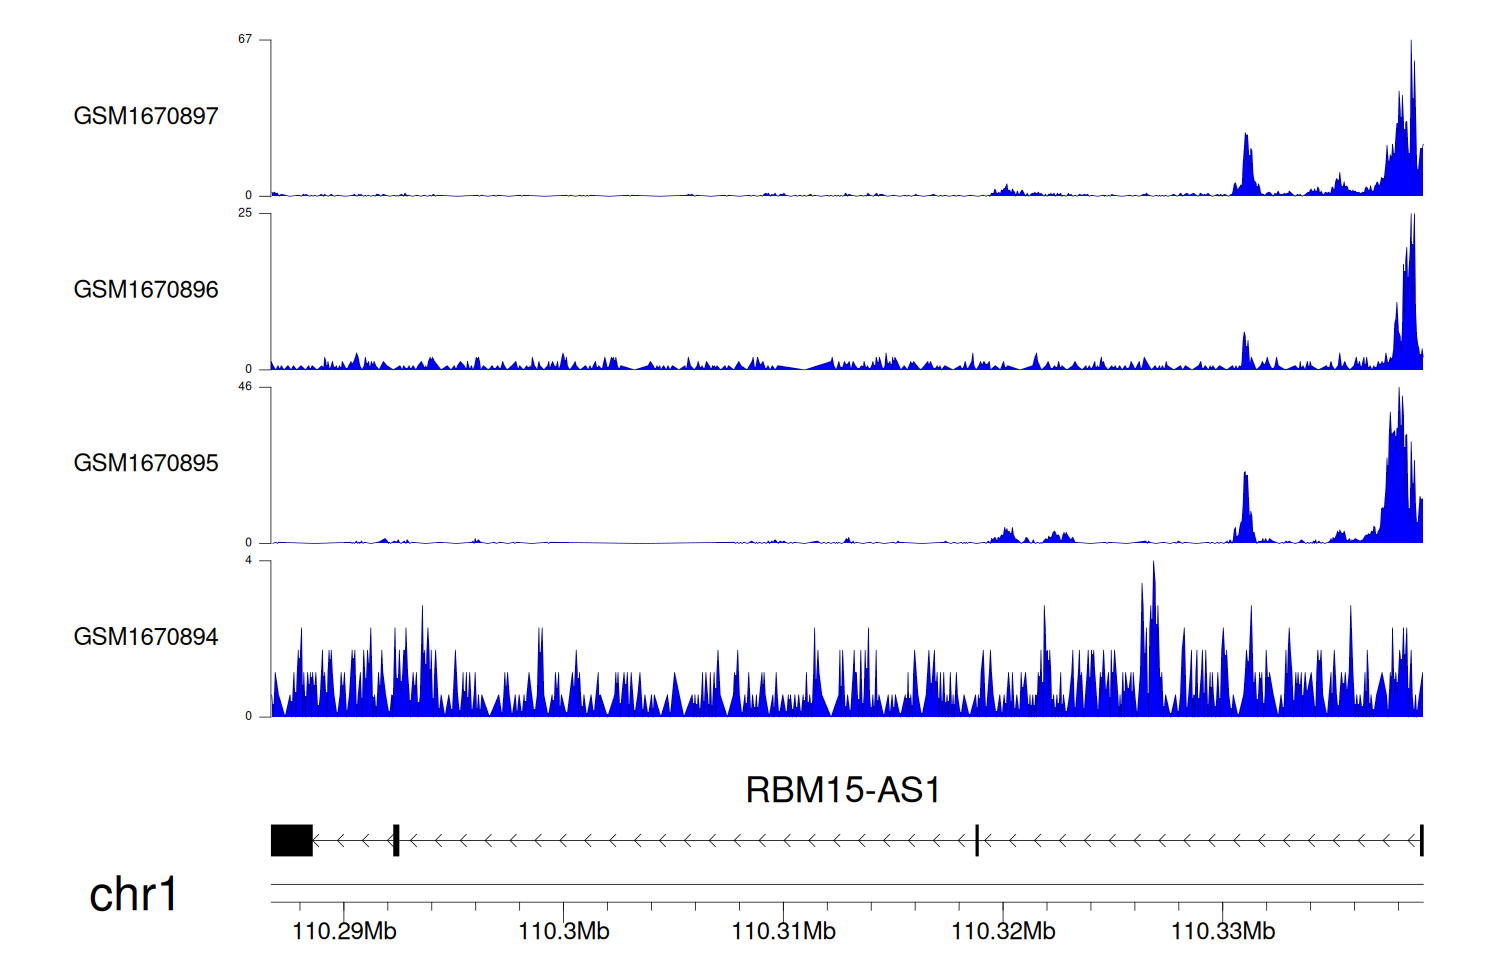Viewport: 1500px width, 980px height.
Task: Click the chr1 chromosome label
Action: pyautogui.click(x=133, y=894)
